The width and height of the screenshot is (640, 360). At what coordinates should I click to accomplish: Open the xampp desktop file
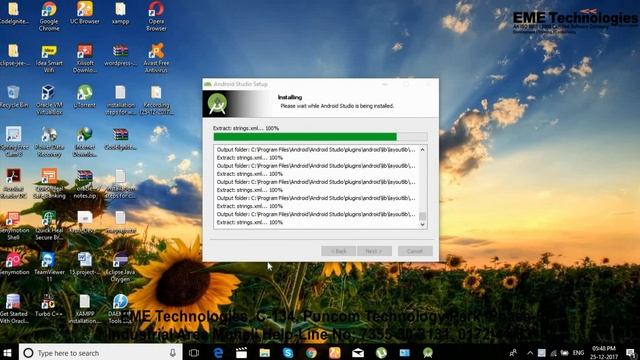pyautogui.click(x=120, y=12)
